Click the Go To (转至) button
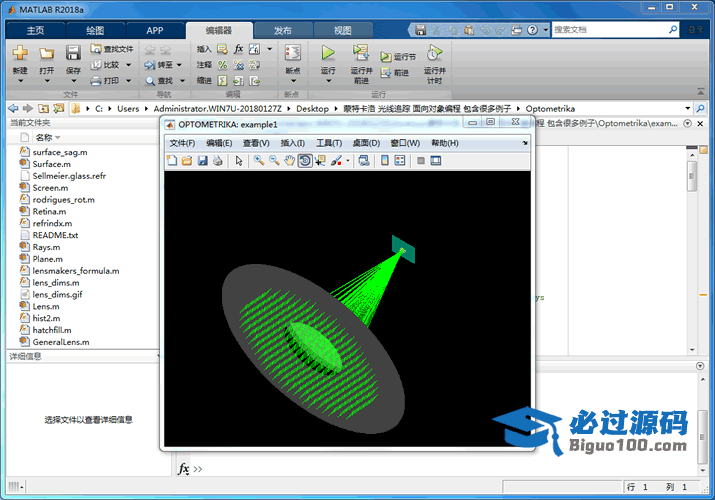The width and height of the screenshot is (715, 500). pyautogui.click(x=159, y=65)
